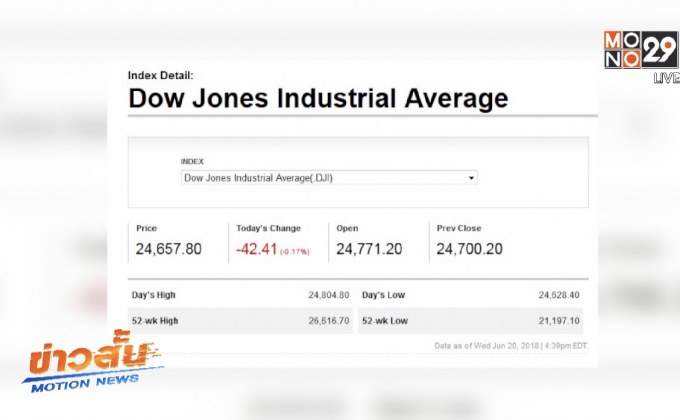Screen dimensions: 680x420
Task: Click the 52-wk High row label
Action: click(155, 320)
